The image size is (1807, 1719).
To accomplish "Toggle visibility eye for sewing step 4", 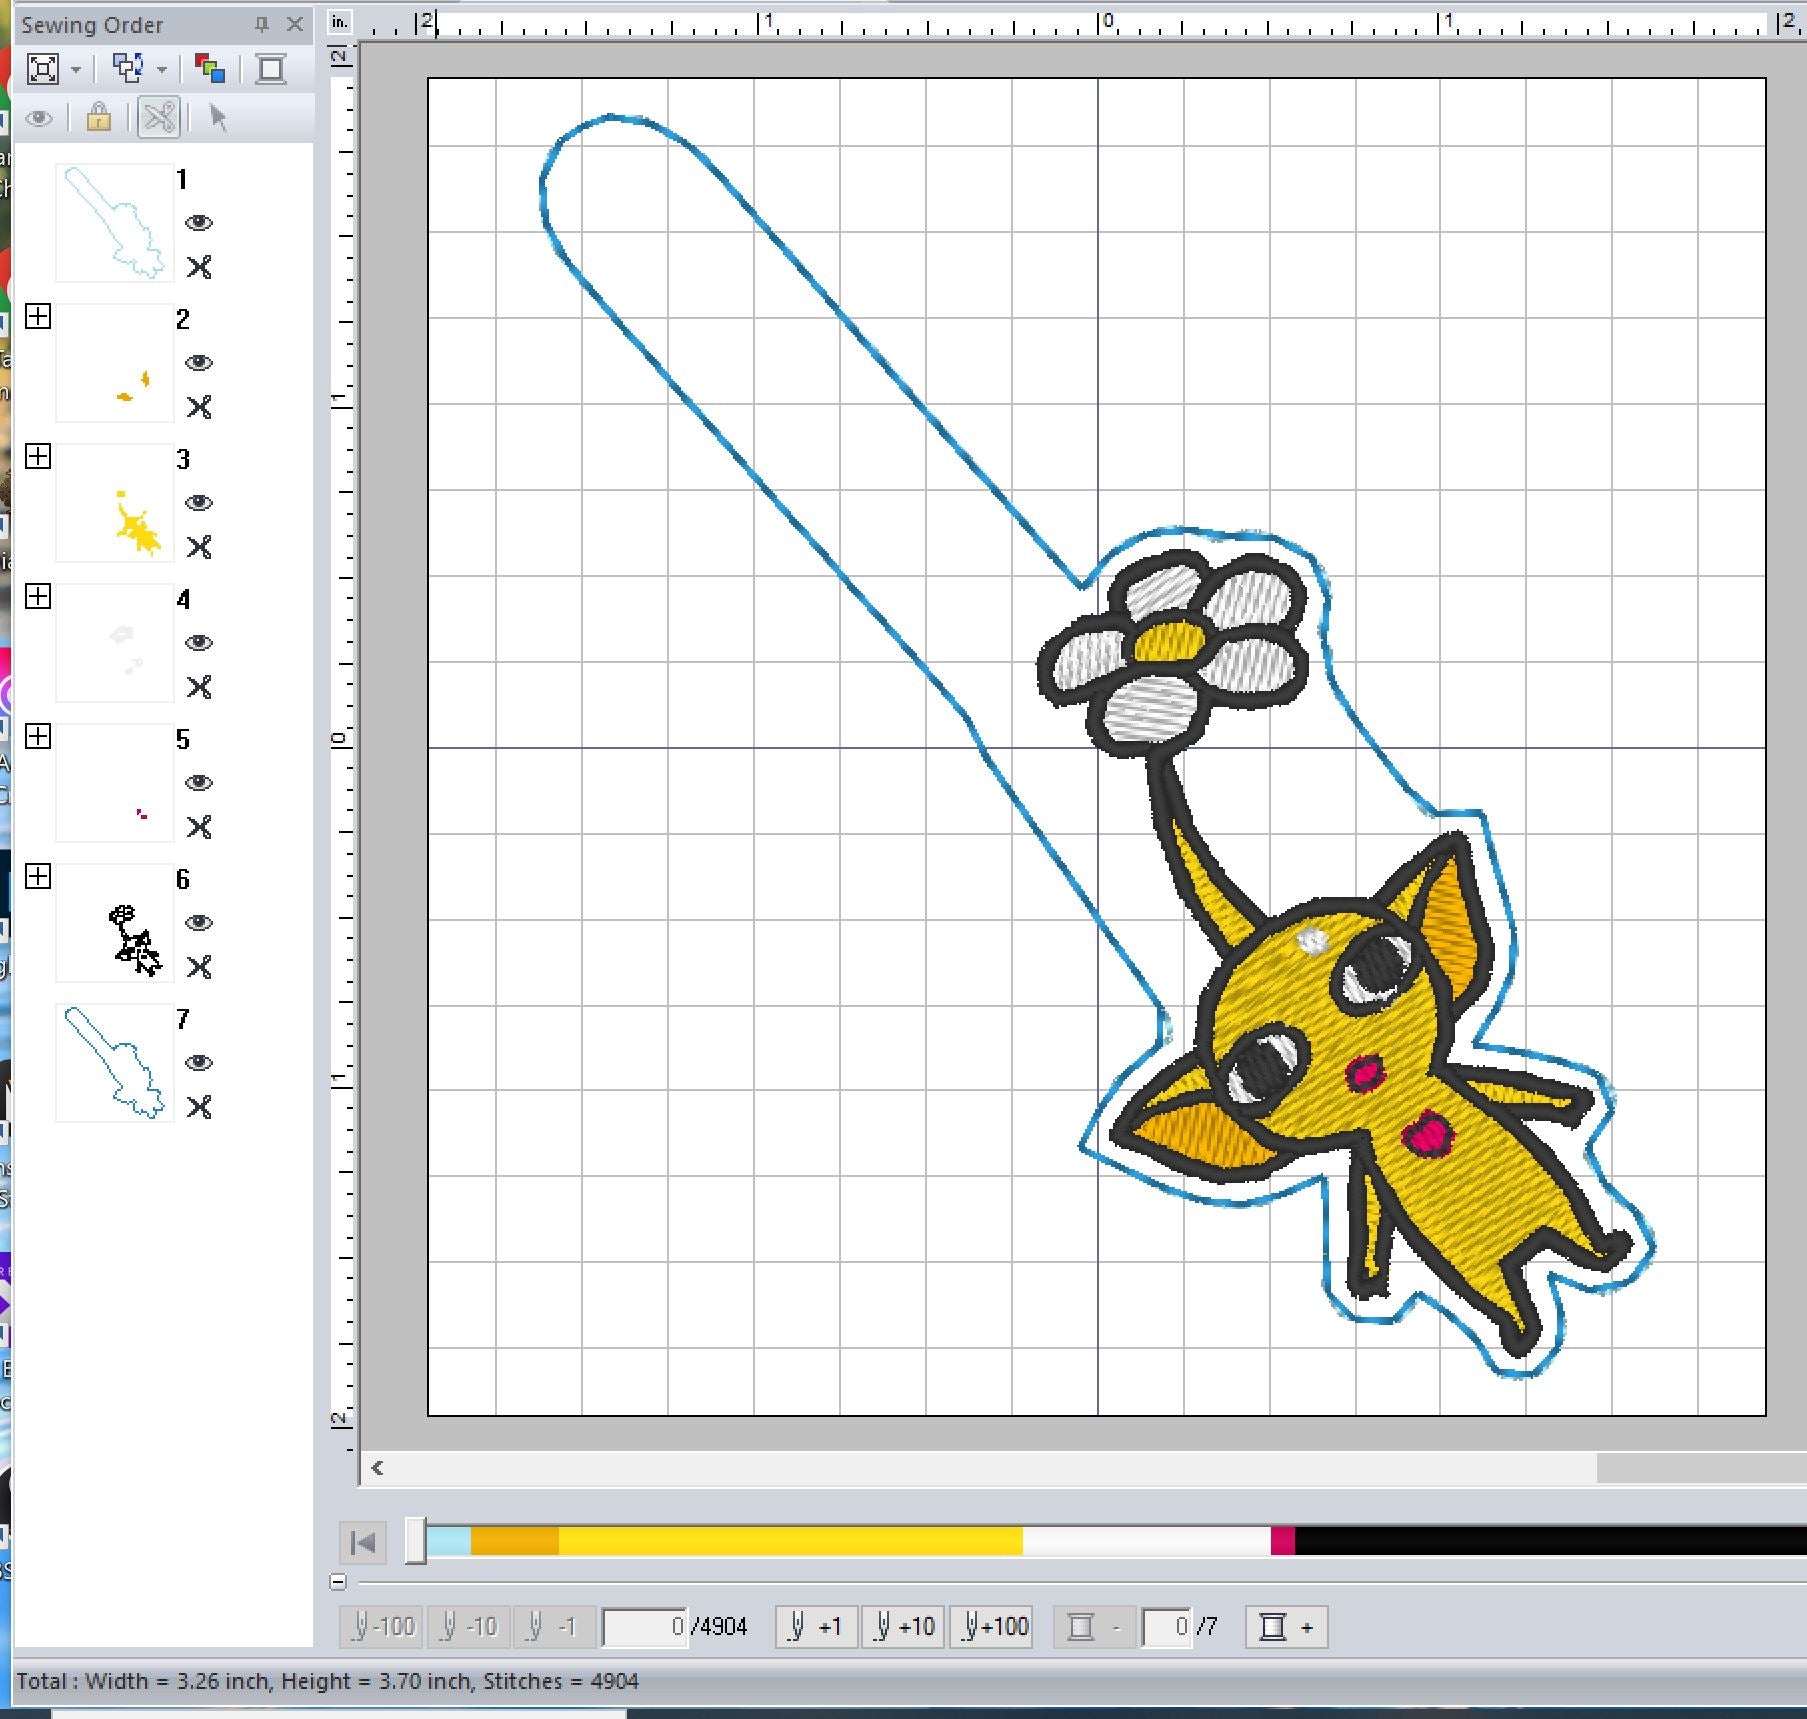I will [x=199, y=643].
